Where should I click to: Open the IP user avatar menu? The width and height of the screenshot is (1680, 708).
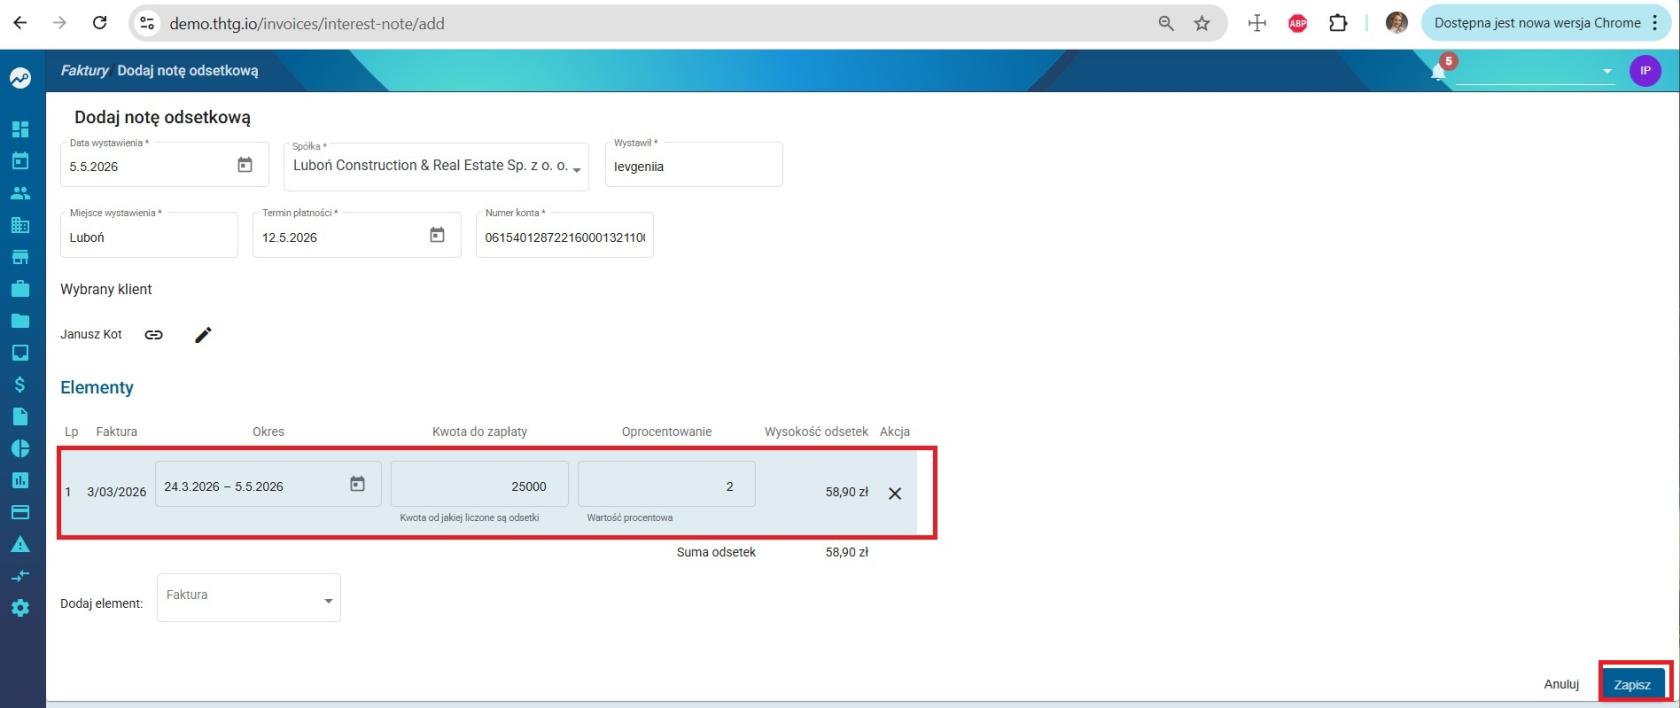1645,71
